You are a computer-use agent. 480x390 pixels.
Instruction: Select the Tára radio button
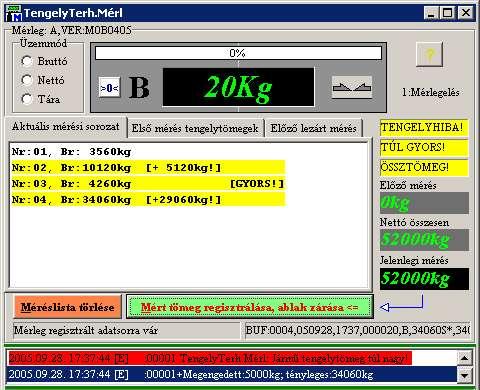pyautogui.click(x=26, y=99)
